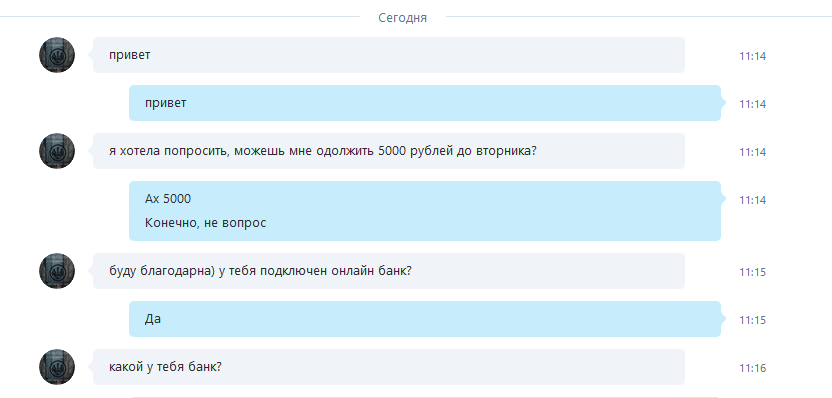This screenshot has width=832, height=398.
Task: Open sender avatar next to the 5000 rubles request
Action: click(57, 151)
